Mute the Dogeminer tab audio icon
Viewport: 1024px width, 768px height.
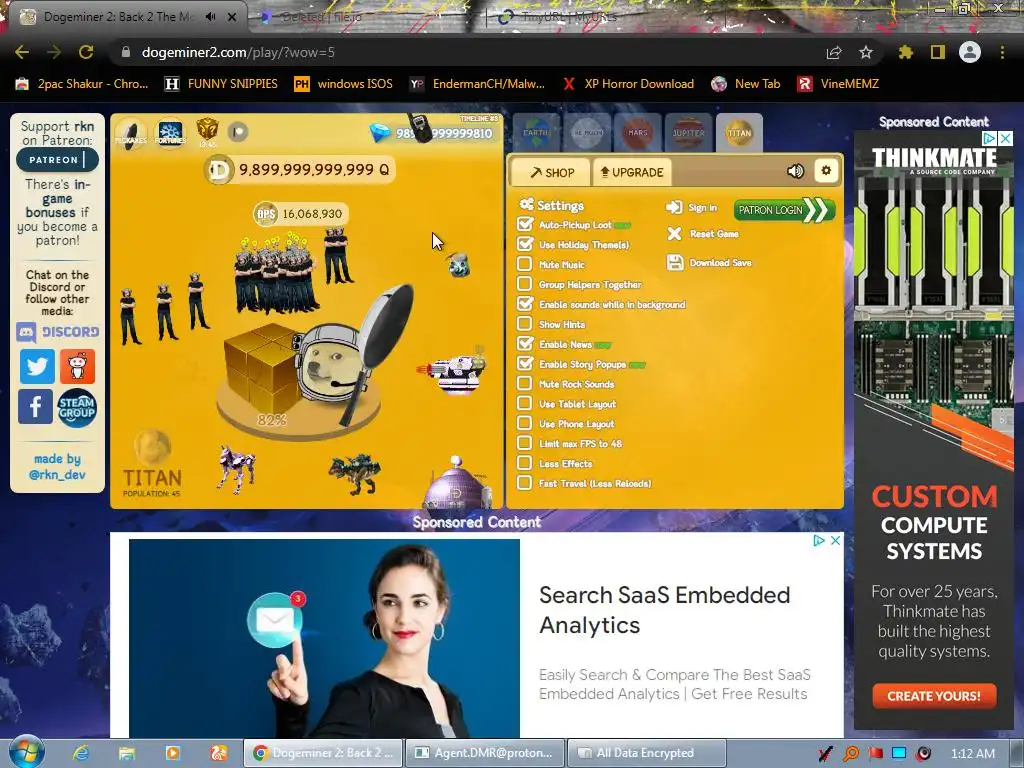click(x=210, y=17)
